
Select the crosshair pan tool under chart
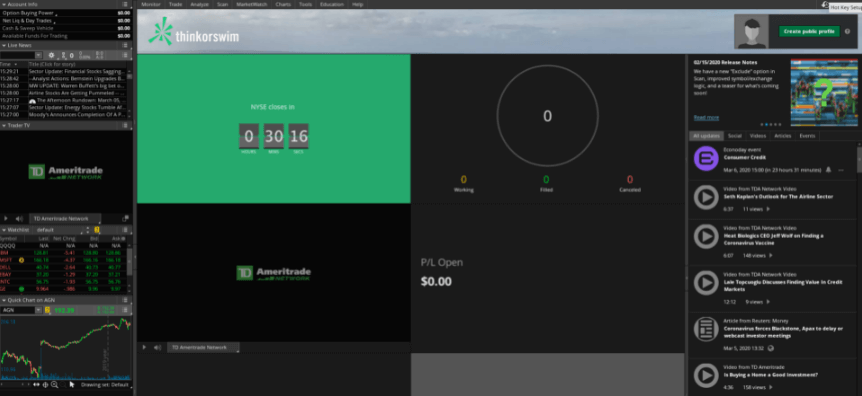(x=45, y=385)
